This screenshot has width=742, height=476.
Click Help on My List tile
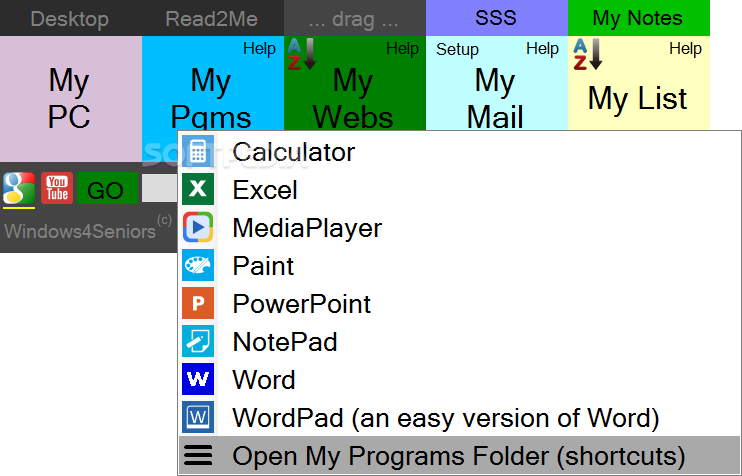coord(685,48)
